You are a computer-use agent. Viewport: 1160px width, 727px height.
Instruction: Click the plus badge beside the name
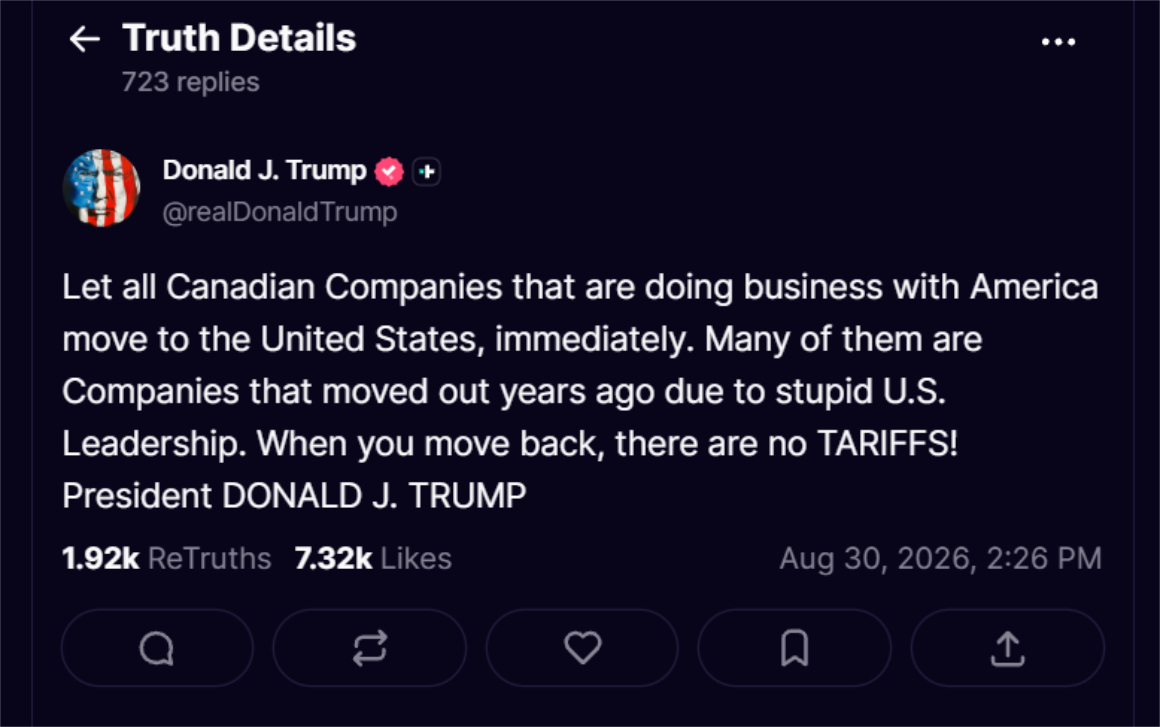pos(426,172)
